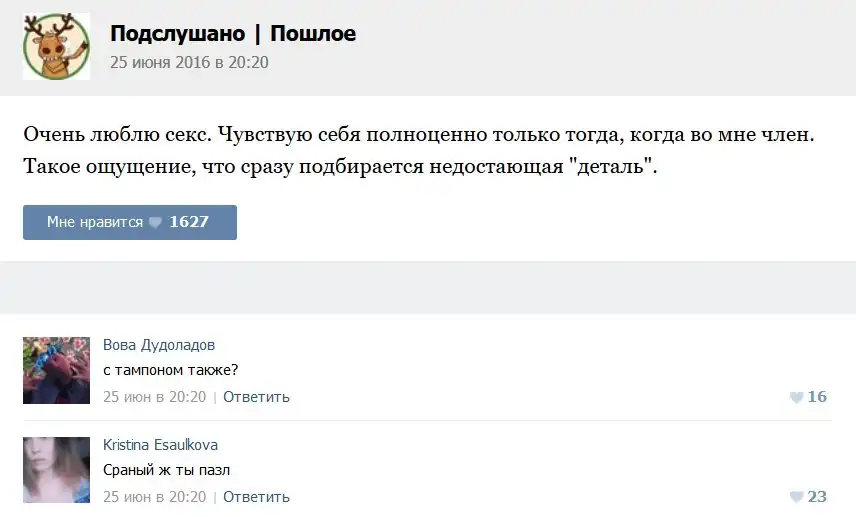Click the post date 25 июня 2016
Viewport: 856px width, 517px height.
(x=189, y=62)
